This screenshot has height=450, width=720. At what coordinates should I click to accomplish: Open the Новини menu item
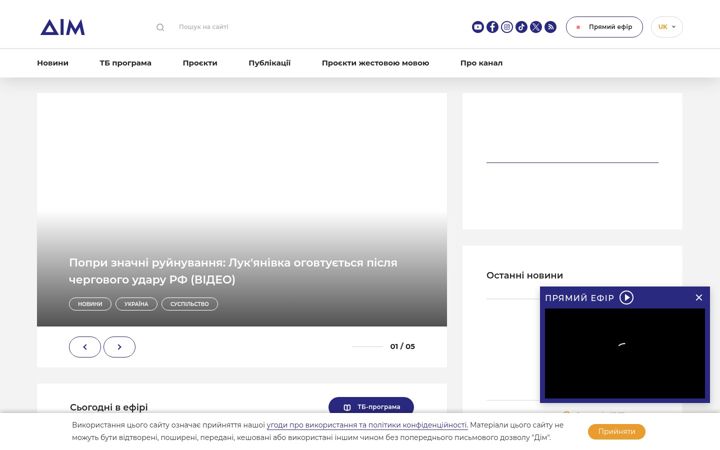[53, 63]
